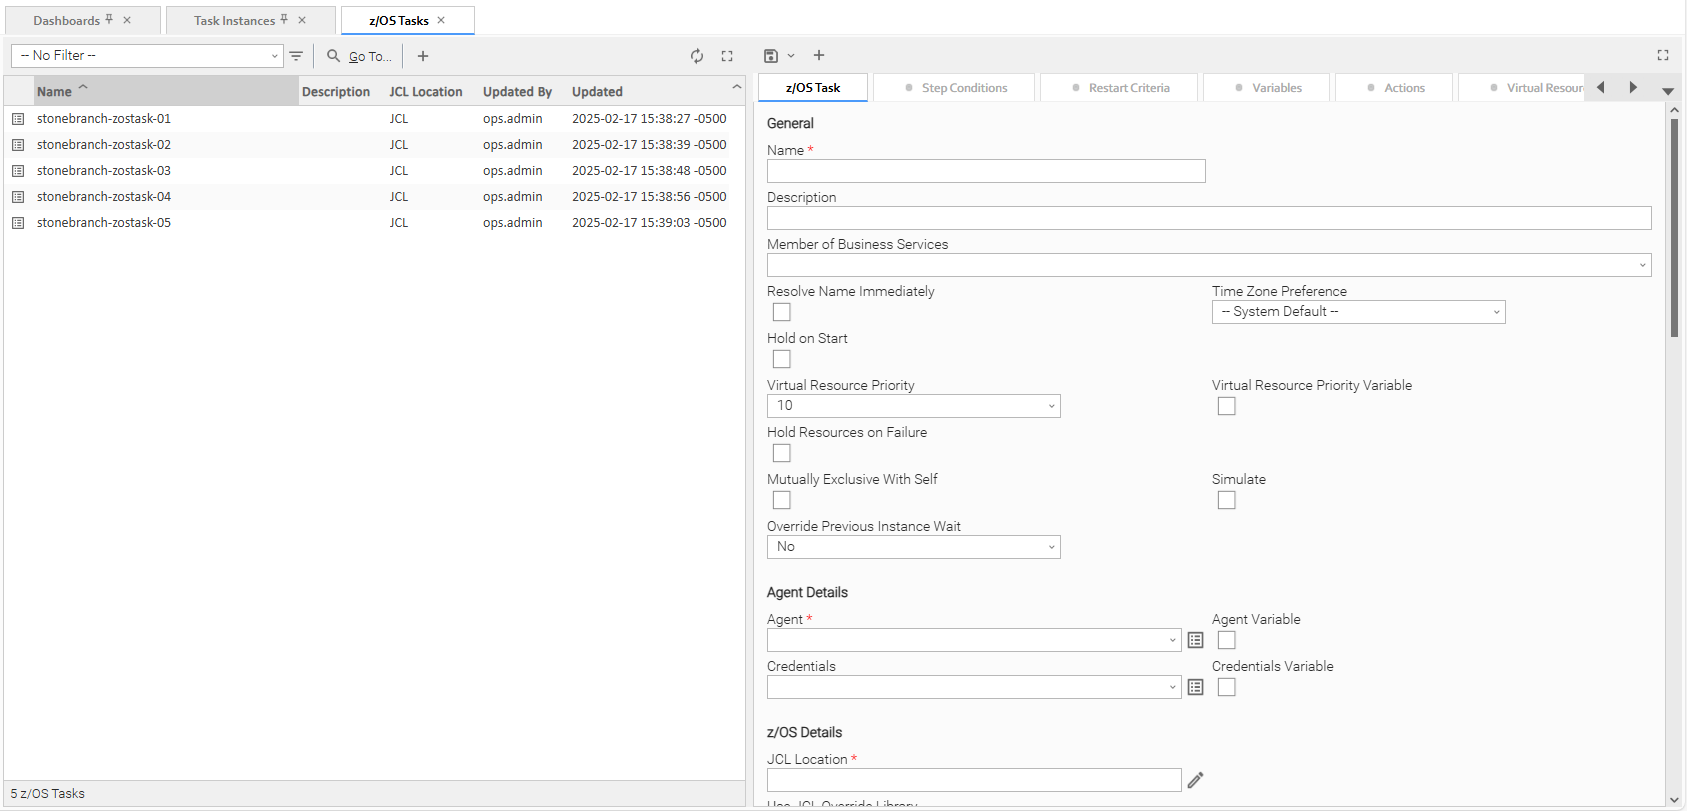Open the No Filter dropdown
Screen dimensions: 1687x811
click(x=147, y=56)
